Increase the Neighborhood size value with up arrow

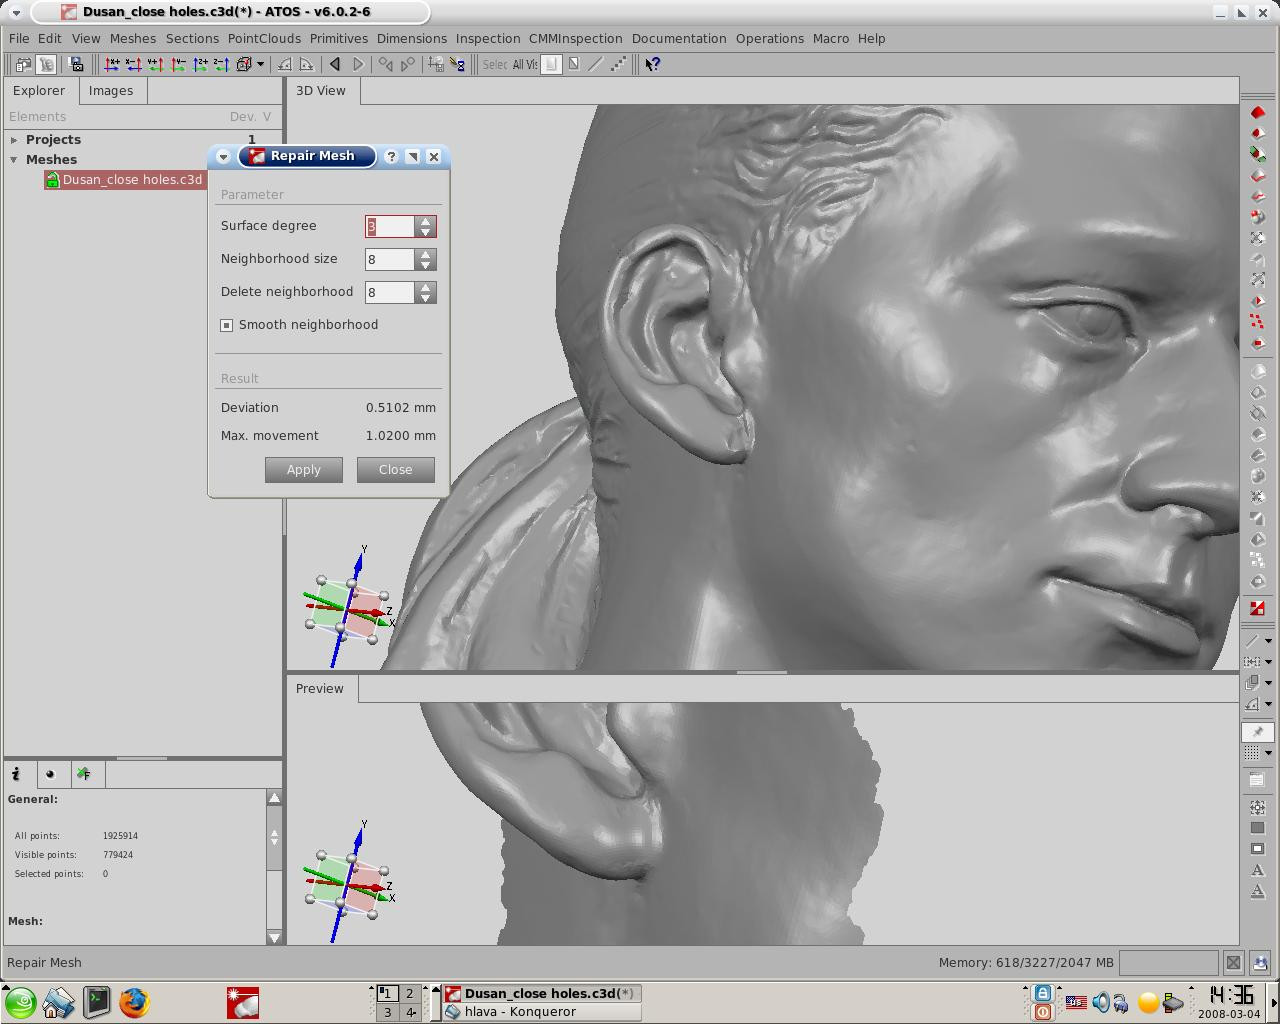coord(426,254)
